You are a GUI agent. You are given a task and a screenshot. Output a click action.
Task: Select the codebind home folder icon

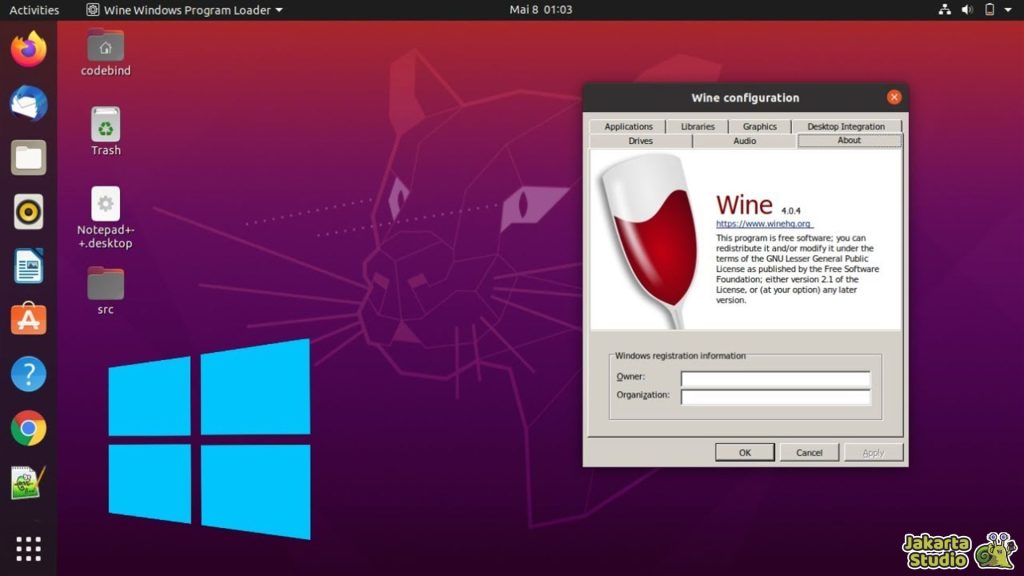tap(105, 47)
